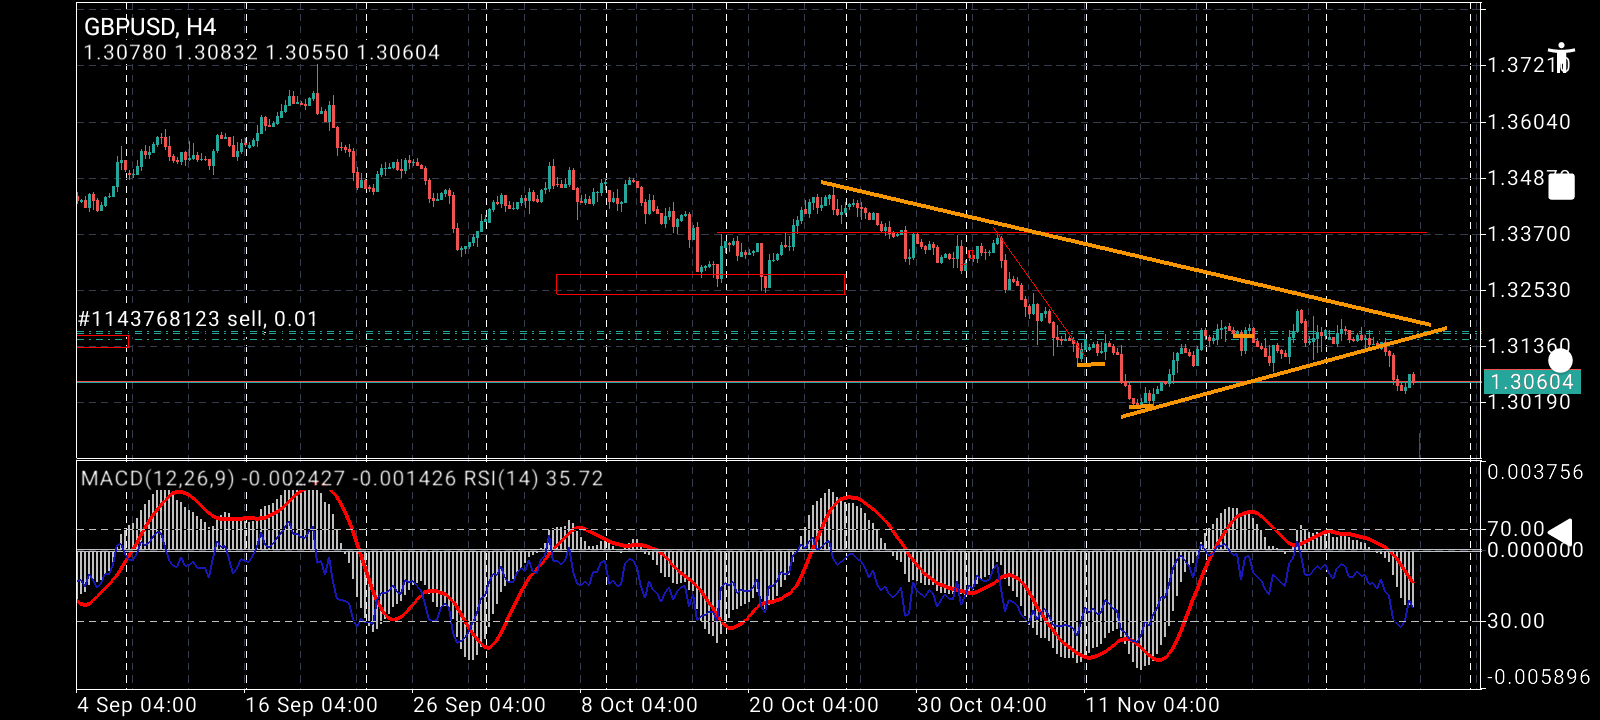Tap the sell order label #1143768123
Viewport: 1600px width, 720px height.
click(x=198, y=320)
